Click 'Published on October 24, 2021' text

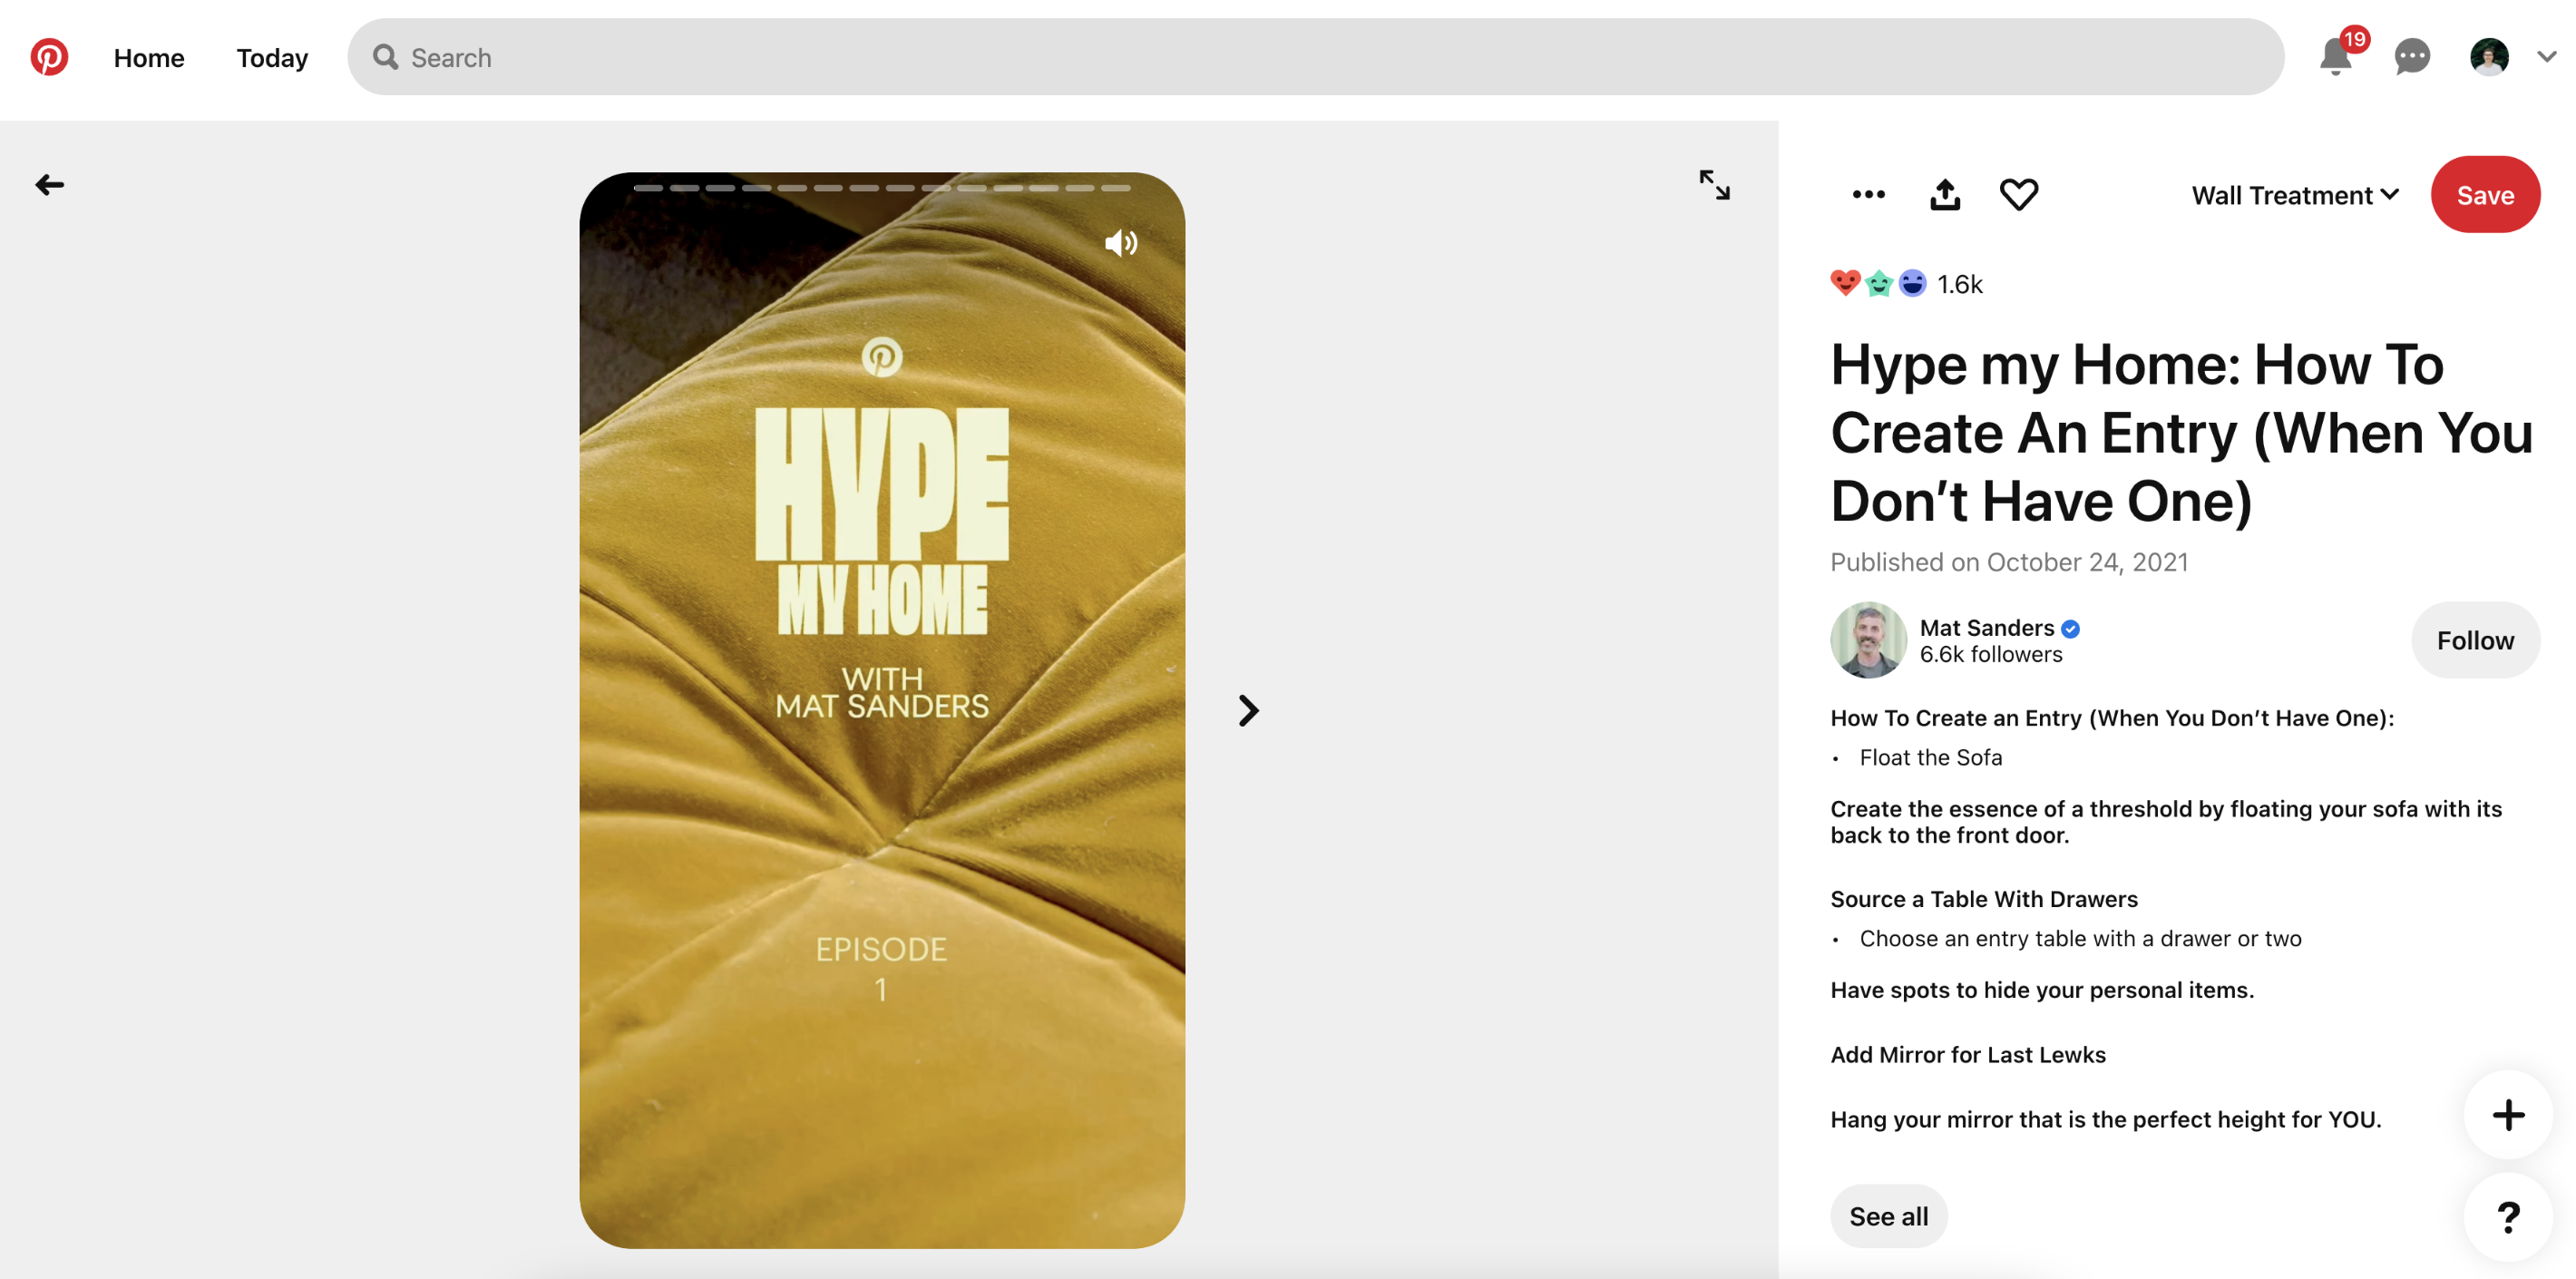(x=2008, y=562)
